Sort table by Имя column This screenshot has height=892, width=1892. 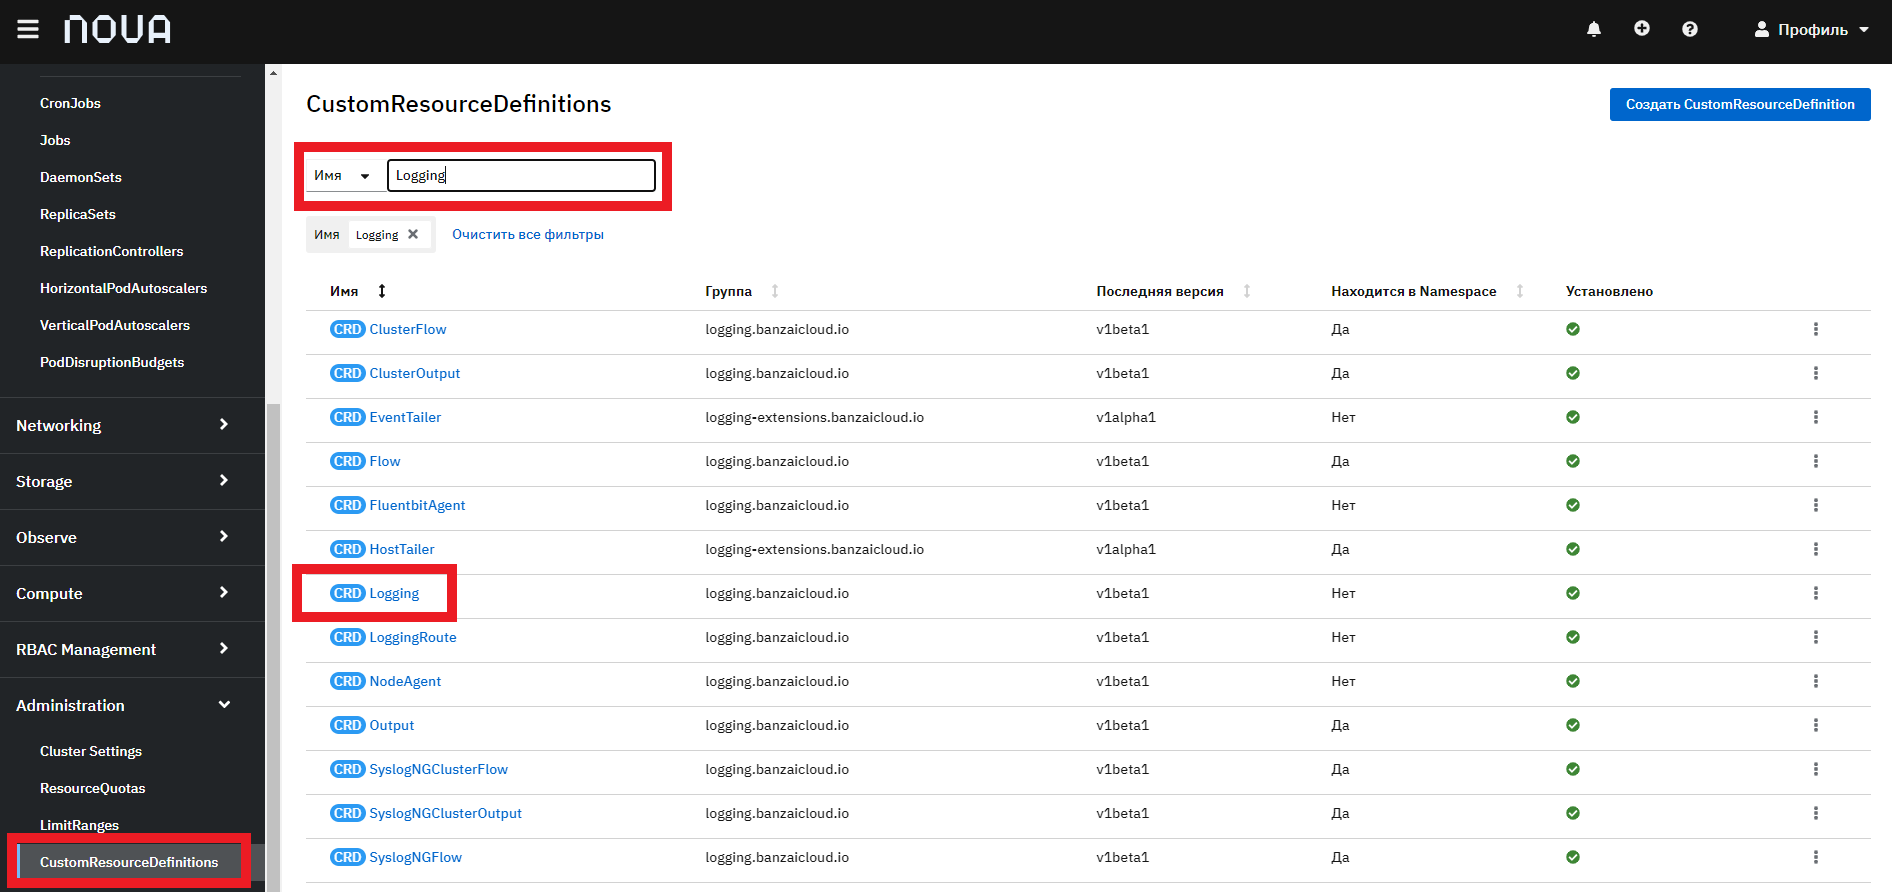[357, 291]
